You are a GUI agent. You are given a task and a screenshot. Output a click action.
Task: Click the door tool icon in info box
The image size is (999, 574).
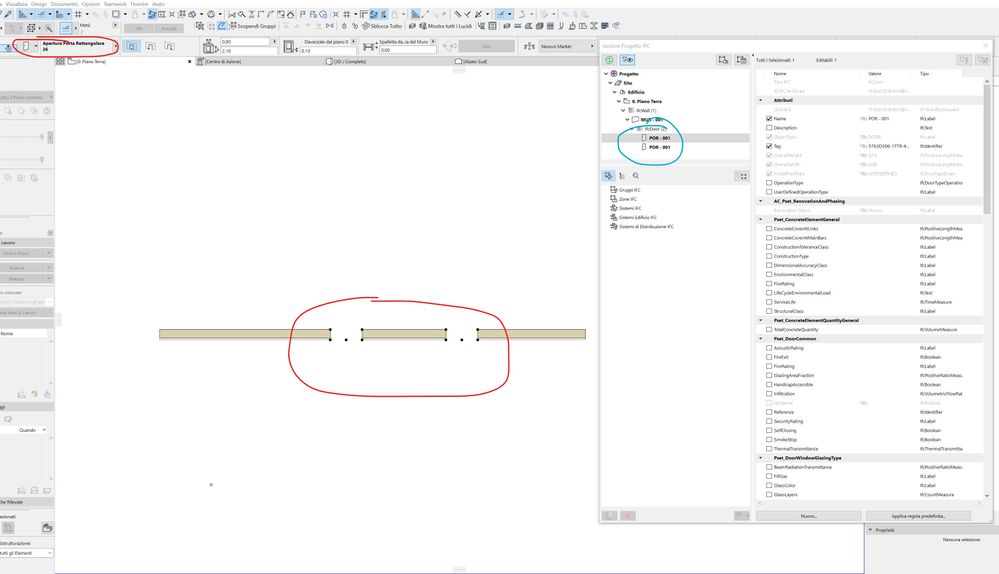point(25,47)
